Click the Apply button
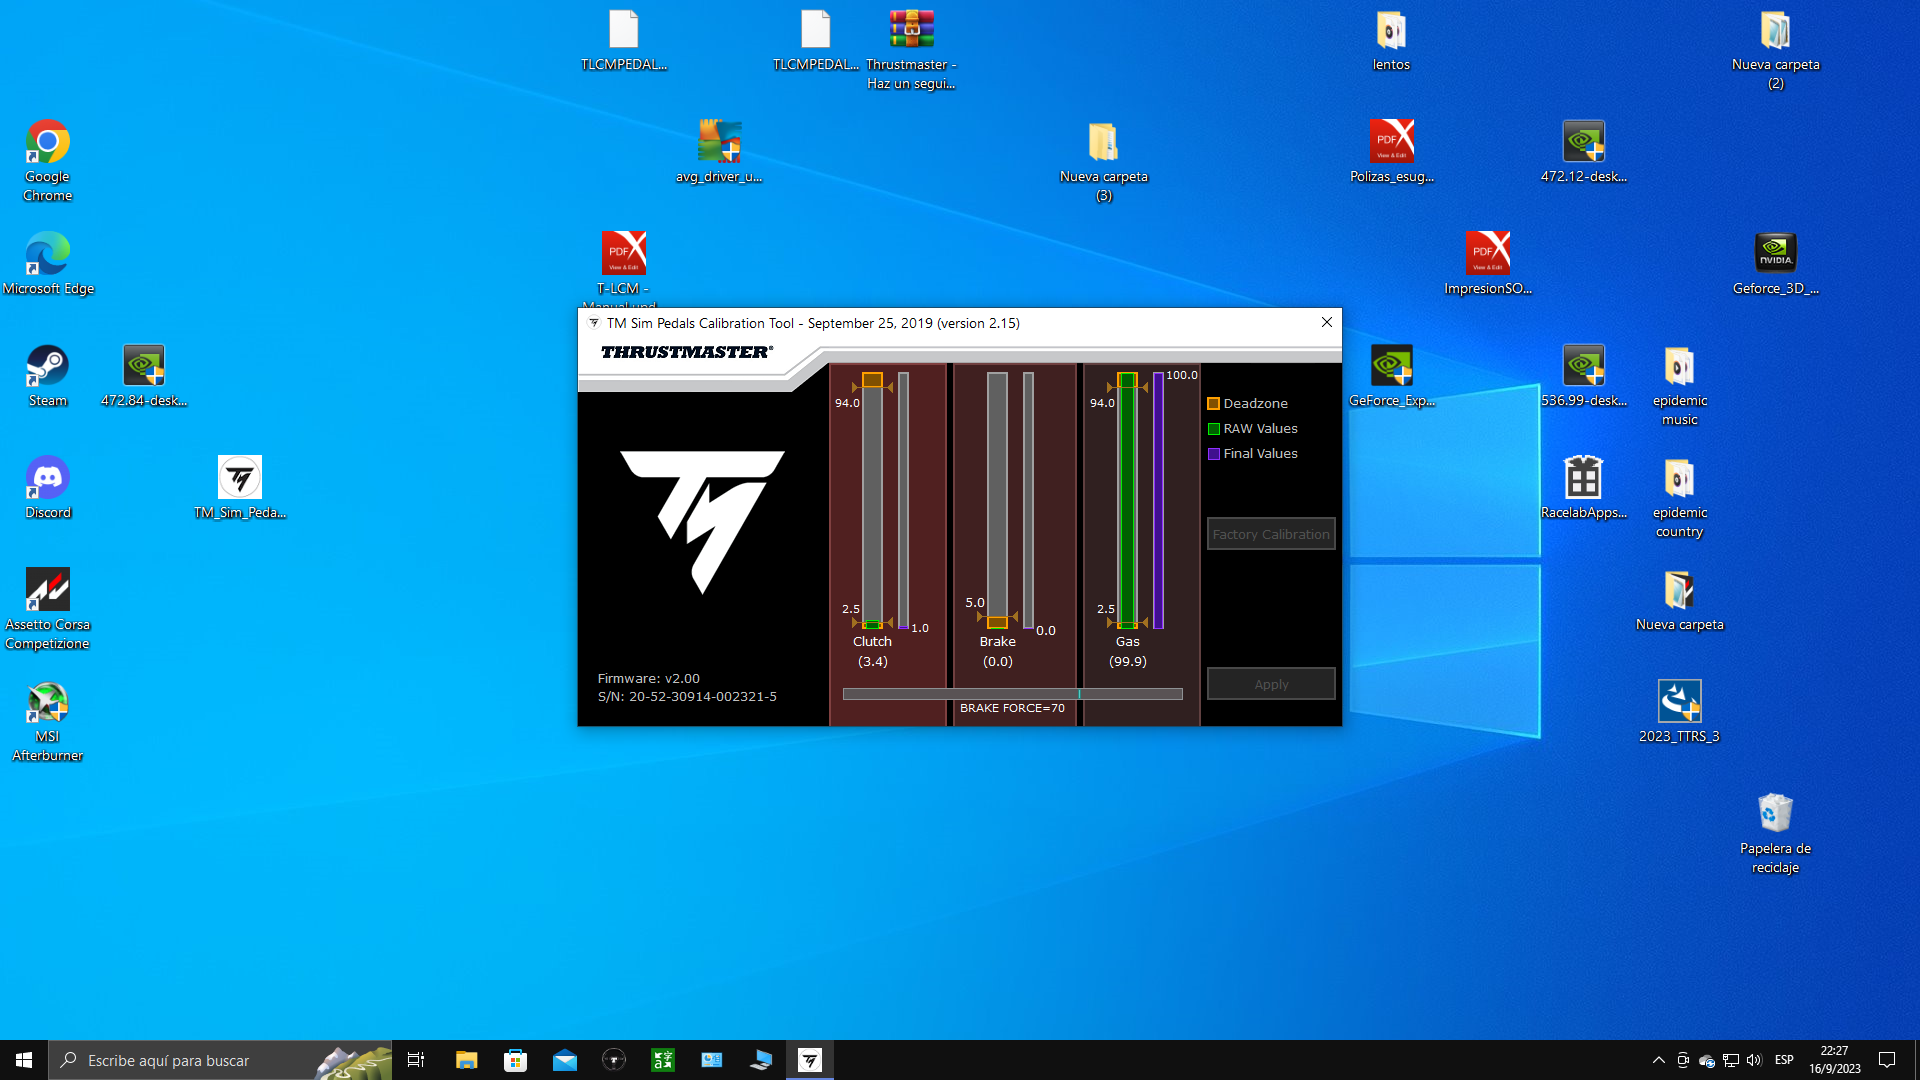Viewport: 1920px width, 1080px height. pos(1271,684)
